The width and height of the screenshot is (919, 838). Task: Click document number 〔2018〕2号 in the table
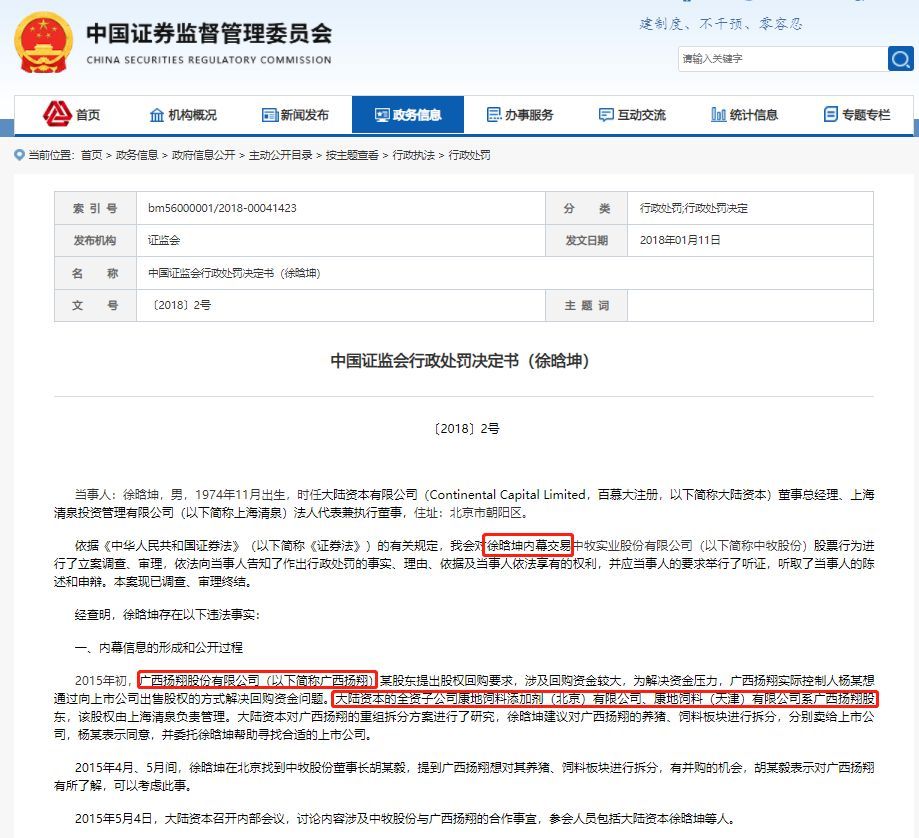pos(181,305)
